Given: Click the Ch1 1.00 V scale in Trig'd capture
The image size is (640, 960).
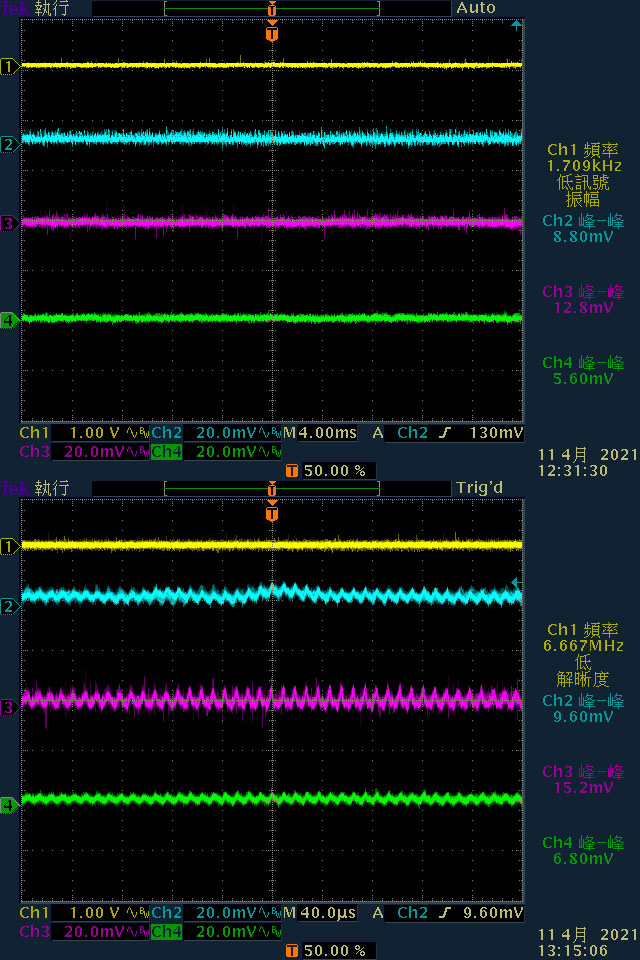Looking at the screenshot, I should point(83,913).
